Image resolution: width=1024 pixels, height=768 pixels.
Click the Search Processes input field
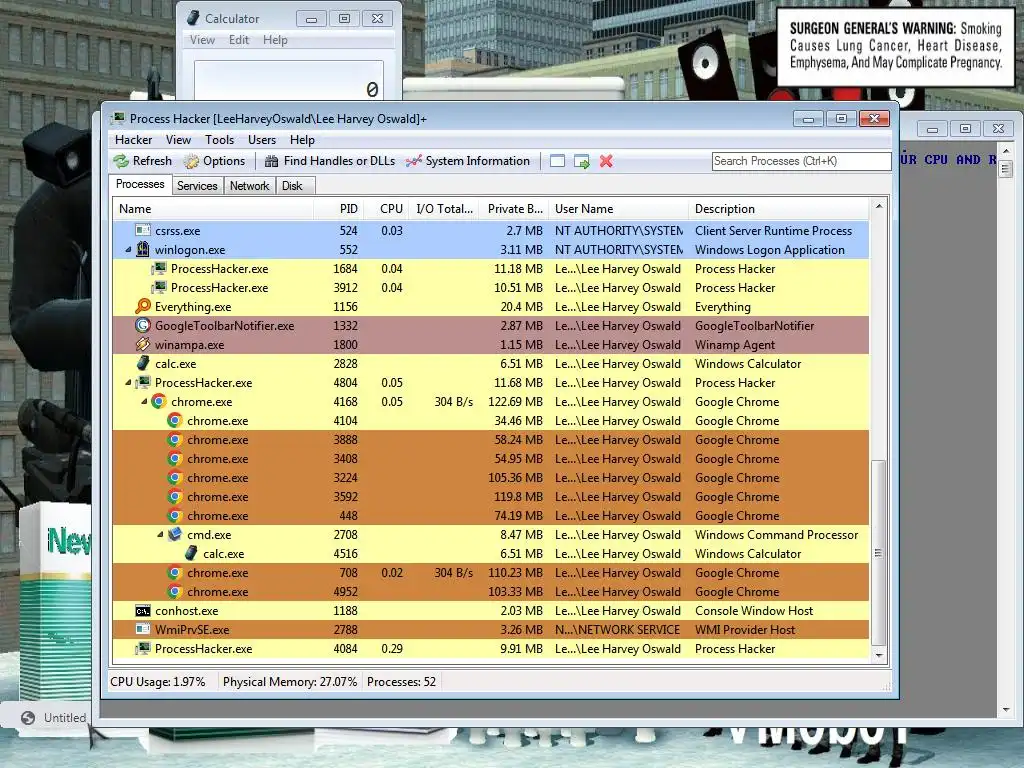801,161
